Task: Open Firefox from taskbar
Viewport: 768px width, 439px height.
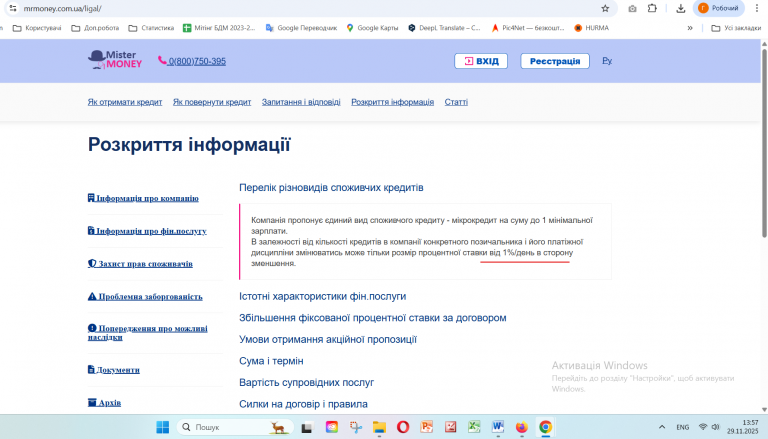Action: pyautogui.click(x=522, y=427)
